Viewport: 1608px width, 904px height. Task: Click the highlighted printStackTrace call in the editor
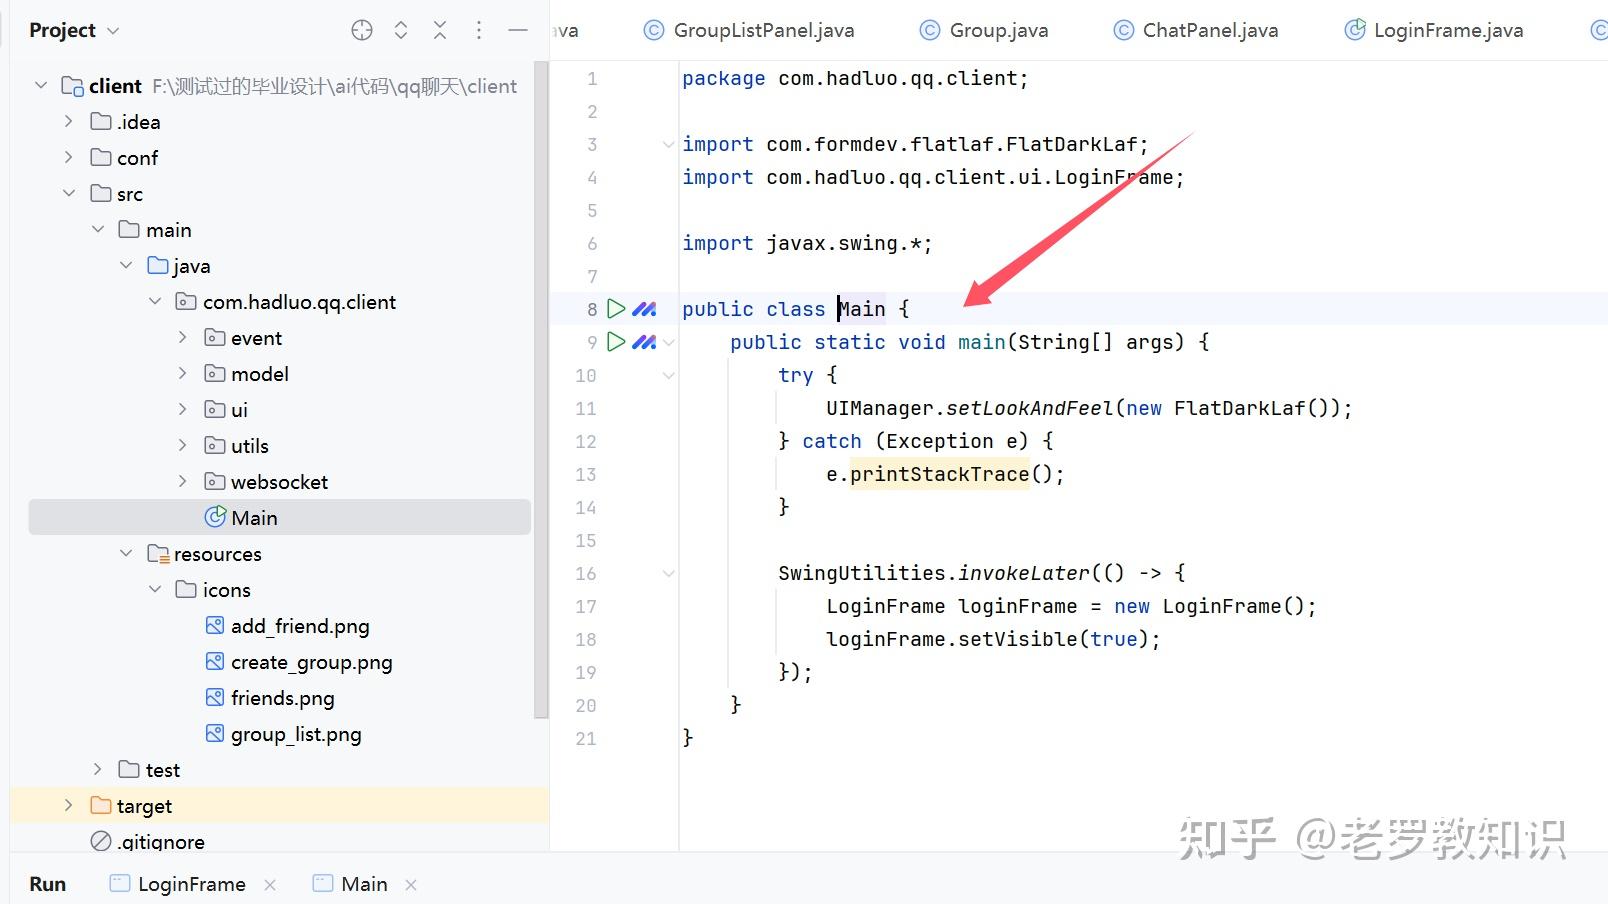[938, 474]
